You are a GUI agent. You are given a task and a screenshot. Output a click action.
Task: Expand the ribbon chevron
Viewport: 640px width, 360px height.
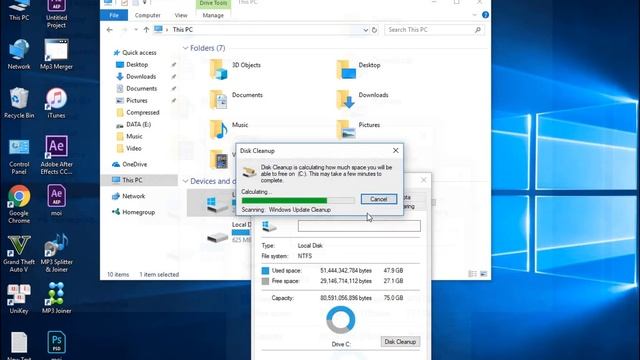(x=474, y=15)
